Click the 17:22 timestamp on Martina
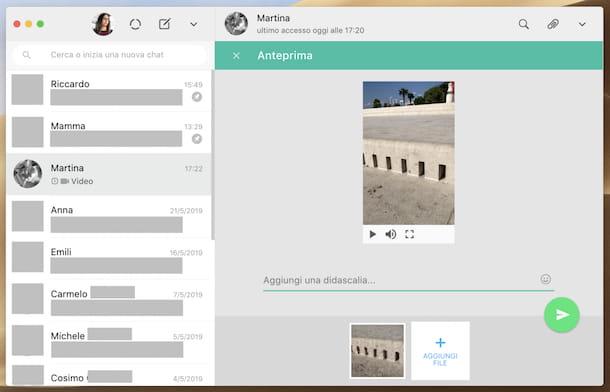 [x=194, y=169]
